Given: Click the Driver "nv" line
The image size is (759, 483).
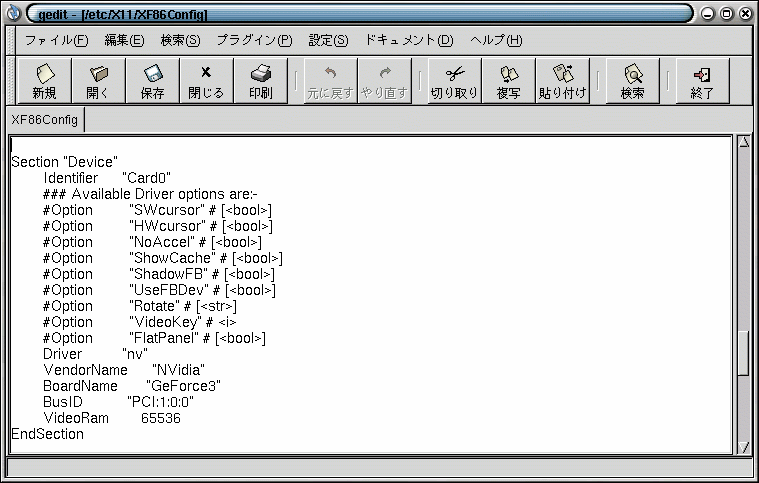Looking at the screenshot, I should 95,354.
